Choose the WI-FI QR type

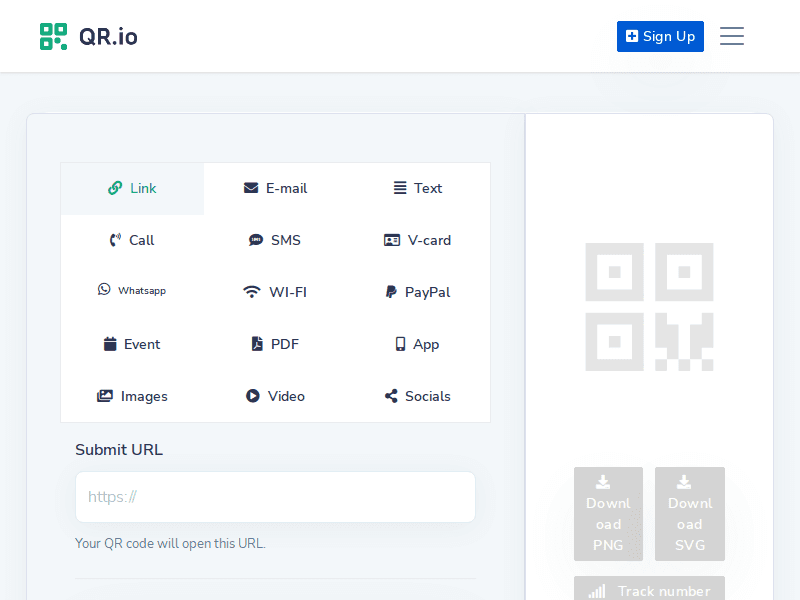(275, 292)
